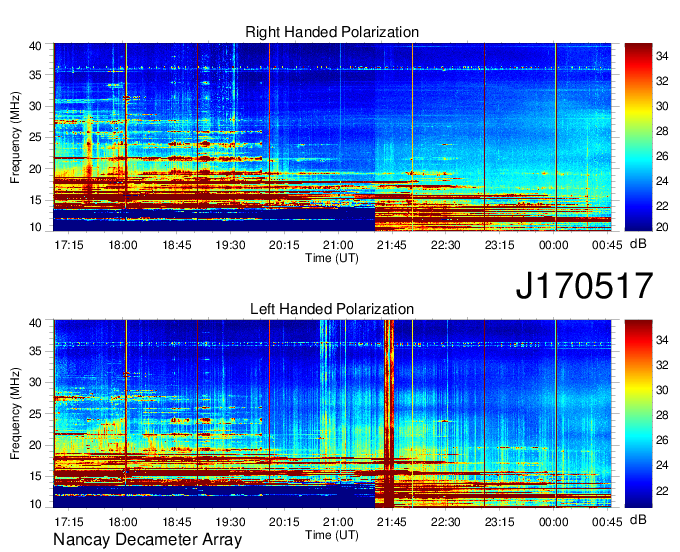
Task: Select "22:30" time tick on Left Handed plot
Action: tap(445, 522)
